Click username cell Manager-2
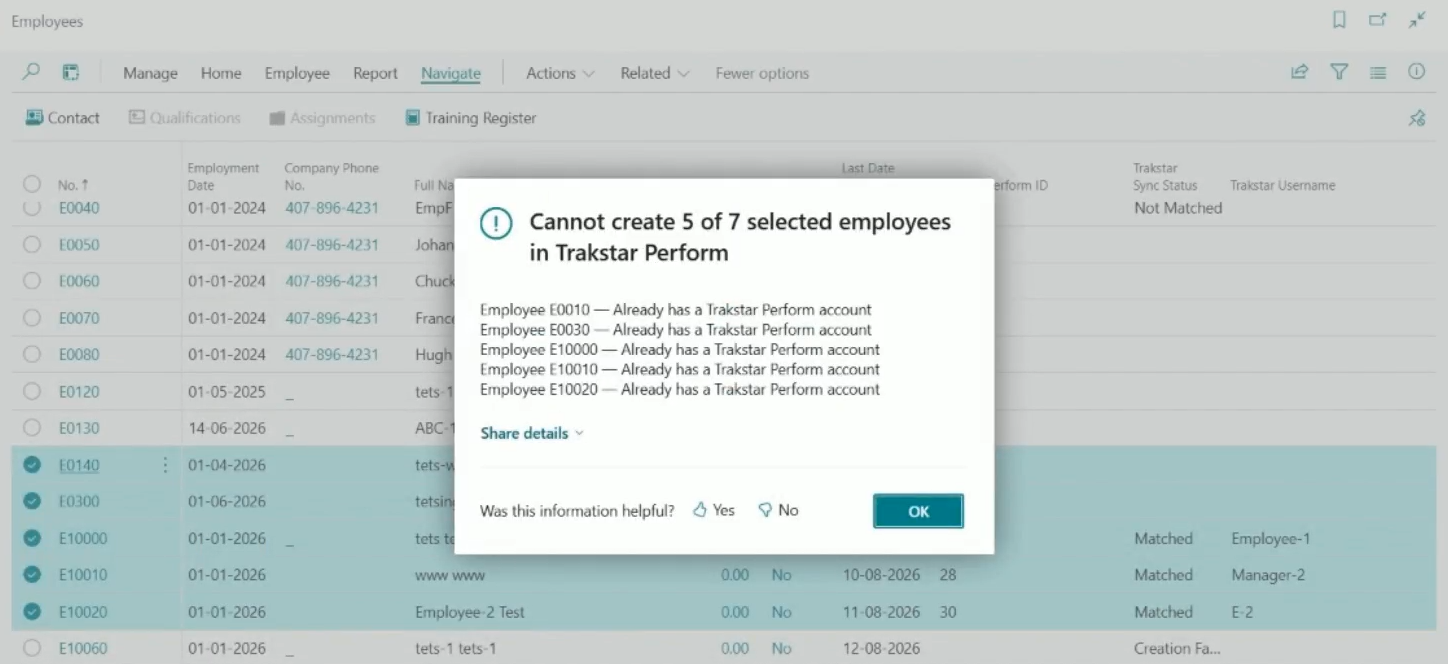This screenshot has height=664, width=1448. point(1268,575)
